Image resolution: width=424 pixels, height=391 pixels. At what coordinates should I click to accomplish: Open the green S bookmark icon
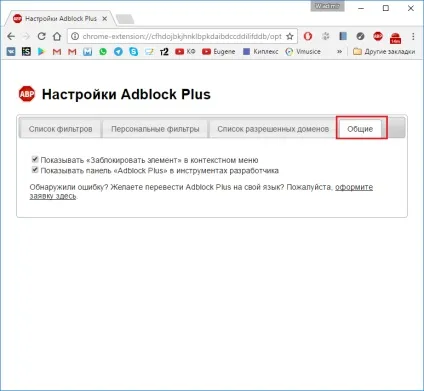(26, 52)
